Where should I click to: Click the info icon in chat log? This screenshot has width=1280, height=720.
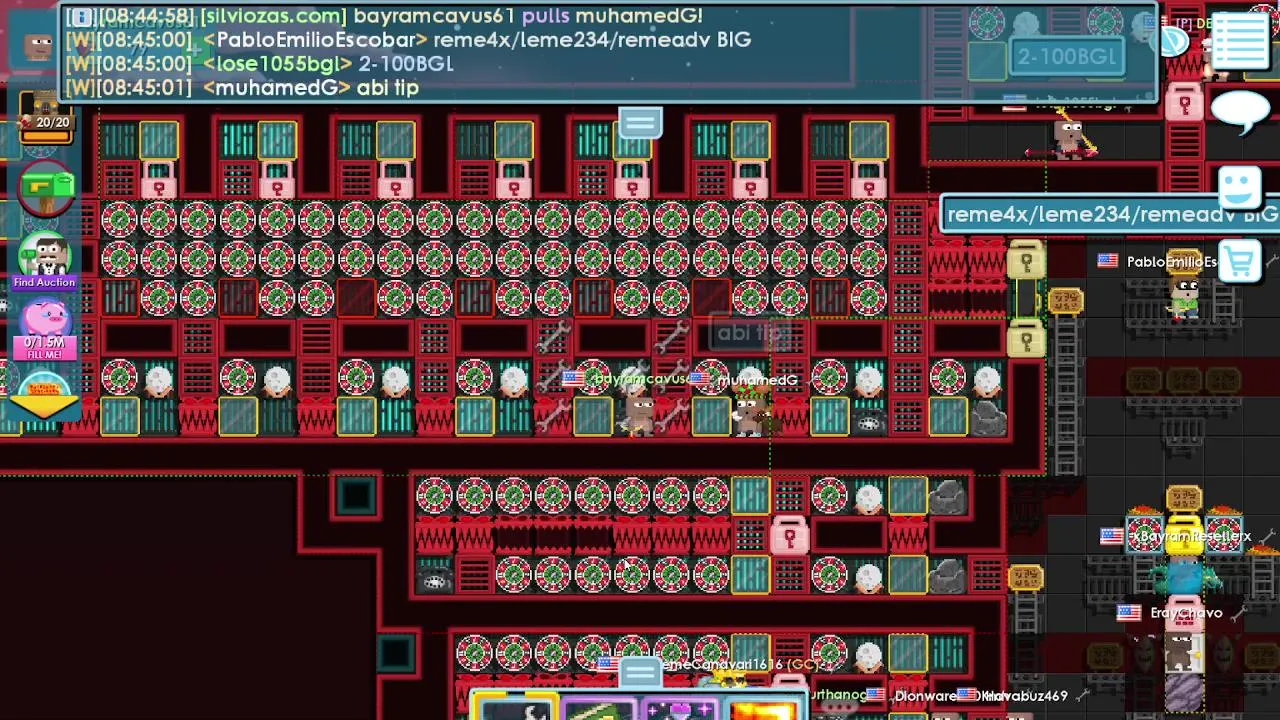tap(82, 17)
